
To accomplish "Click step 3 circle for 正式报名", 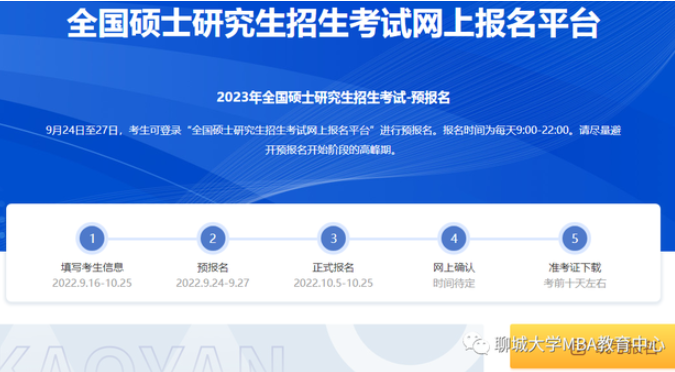I will tap(333, 238).
